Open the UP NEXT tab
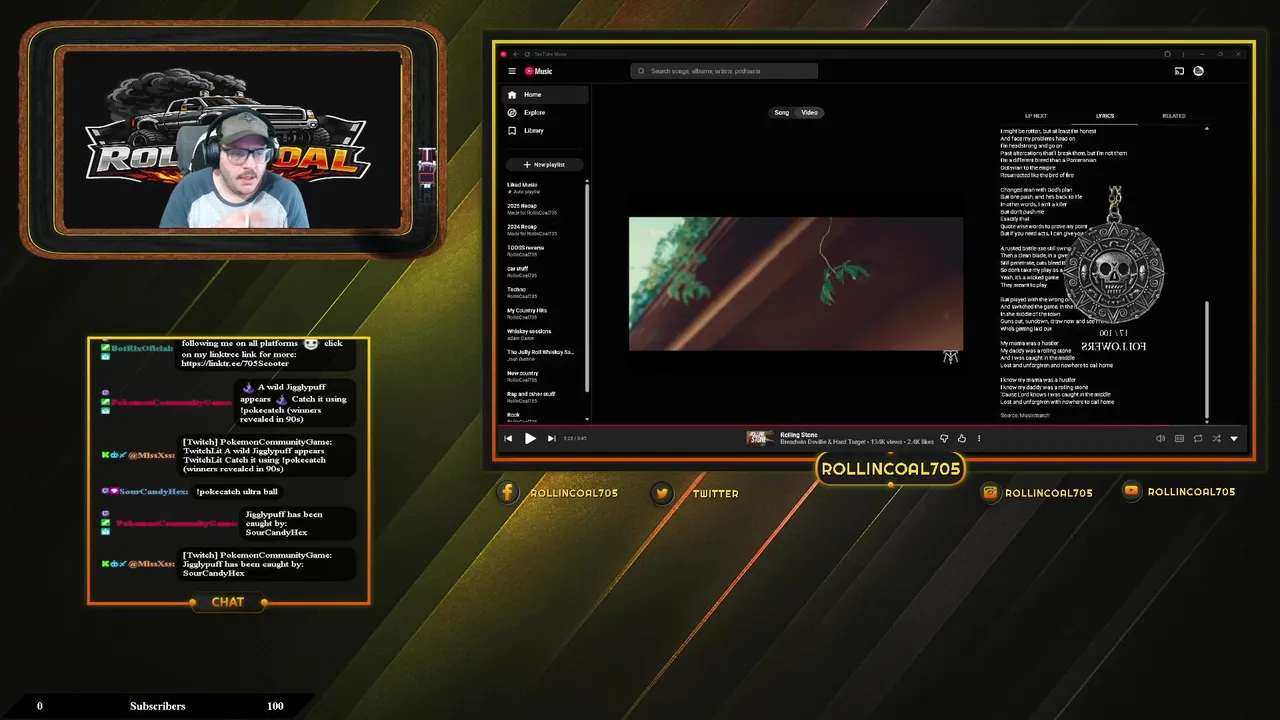The width and height of the screenshot is (1280, 720). tap(1036, 116)
